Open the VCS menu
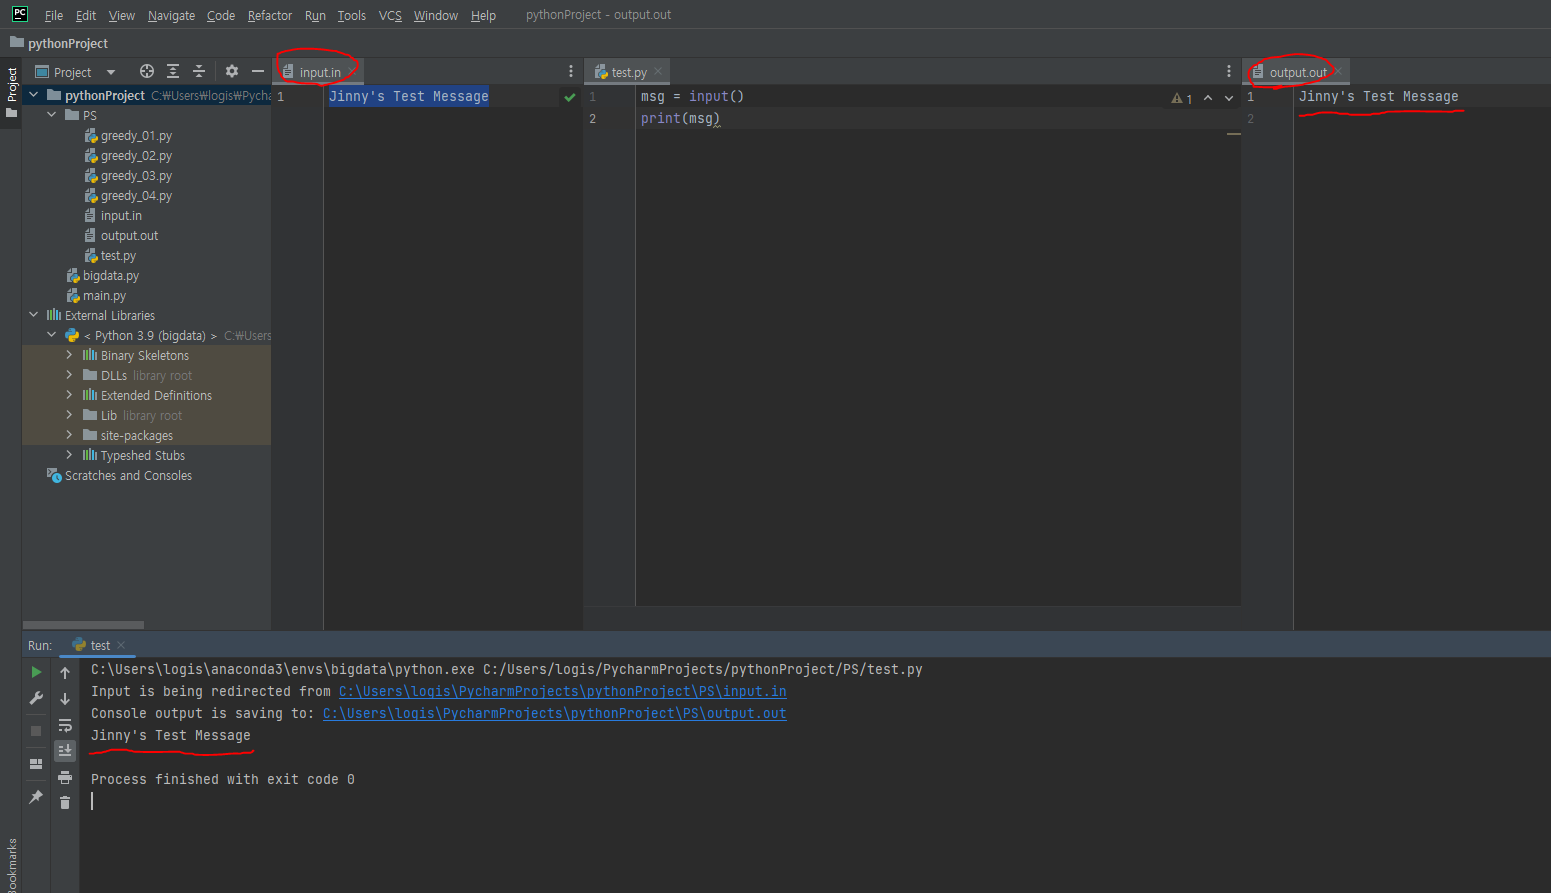Viewport: 1551px width, 893px height. [x=390, y=15]
